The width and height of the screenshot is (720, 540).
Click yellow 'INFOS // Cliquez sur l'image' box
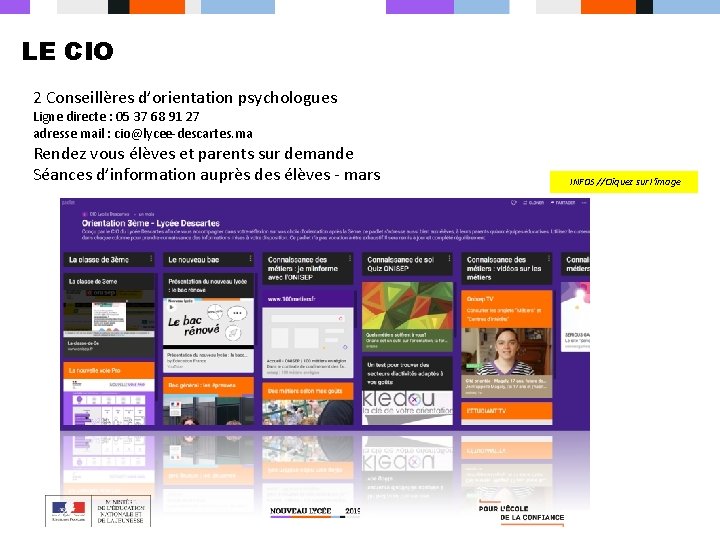pyautogui.click(x=624, y=182)
